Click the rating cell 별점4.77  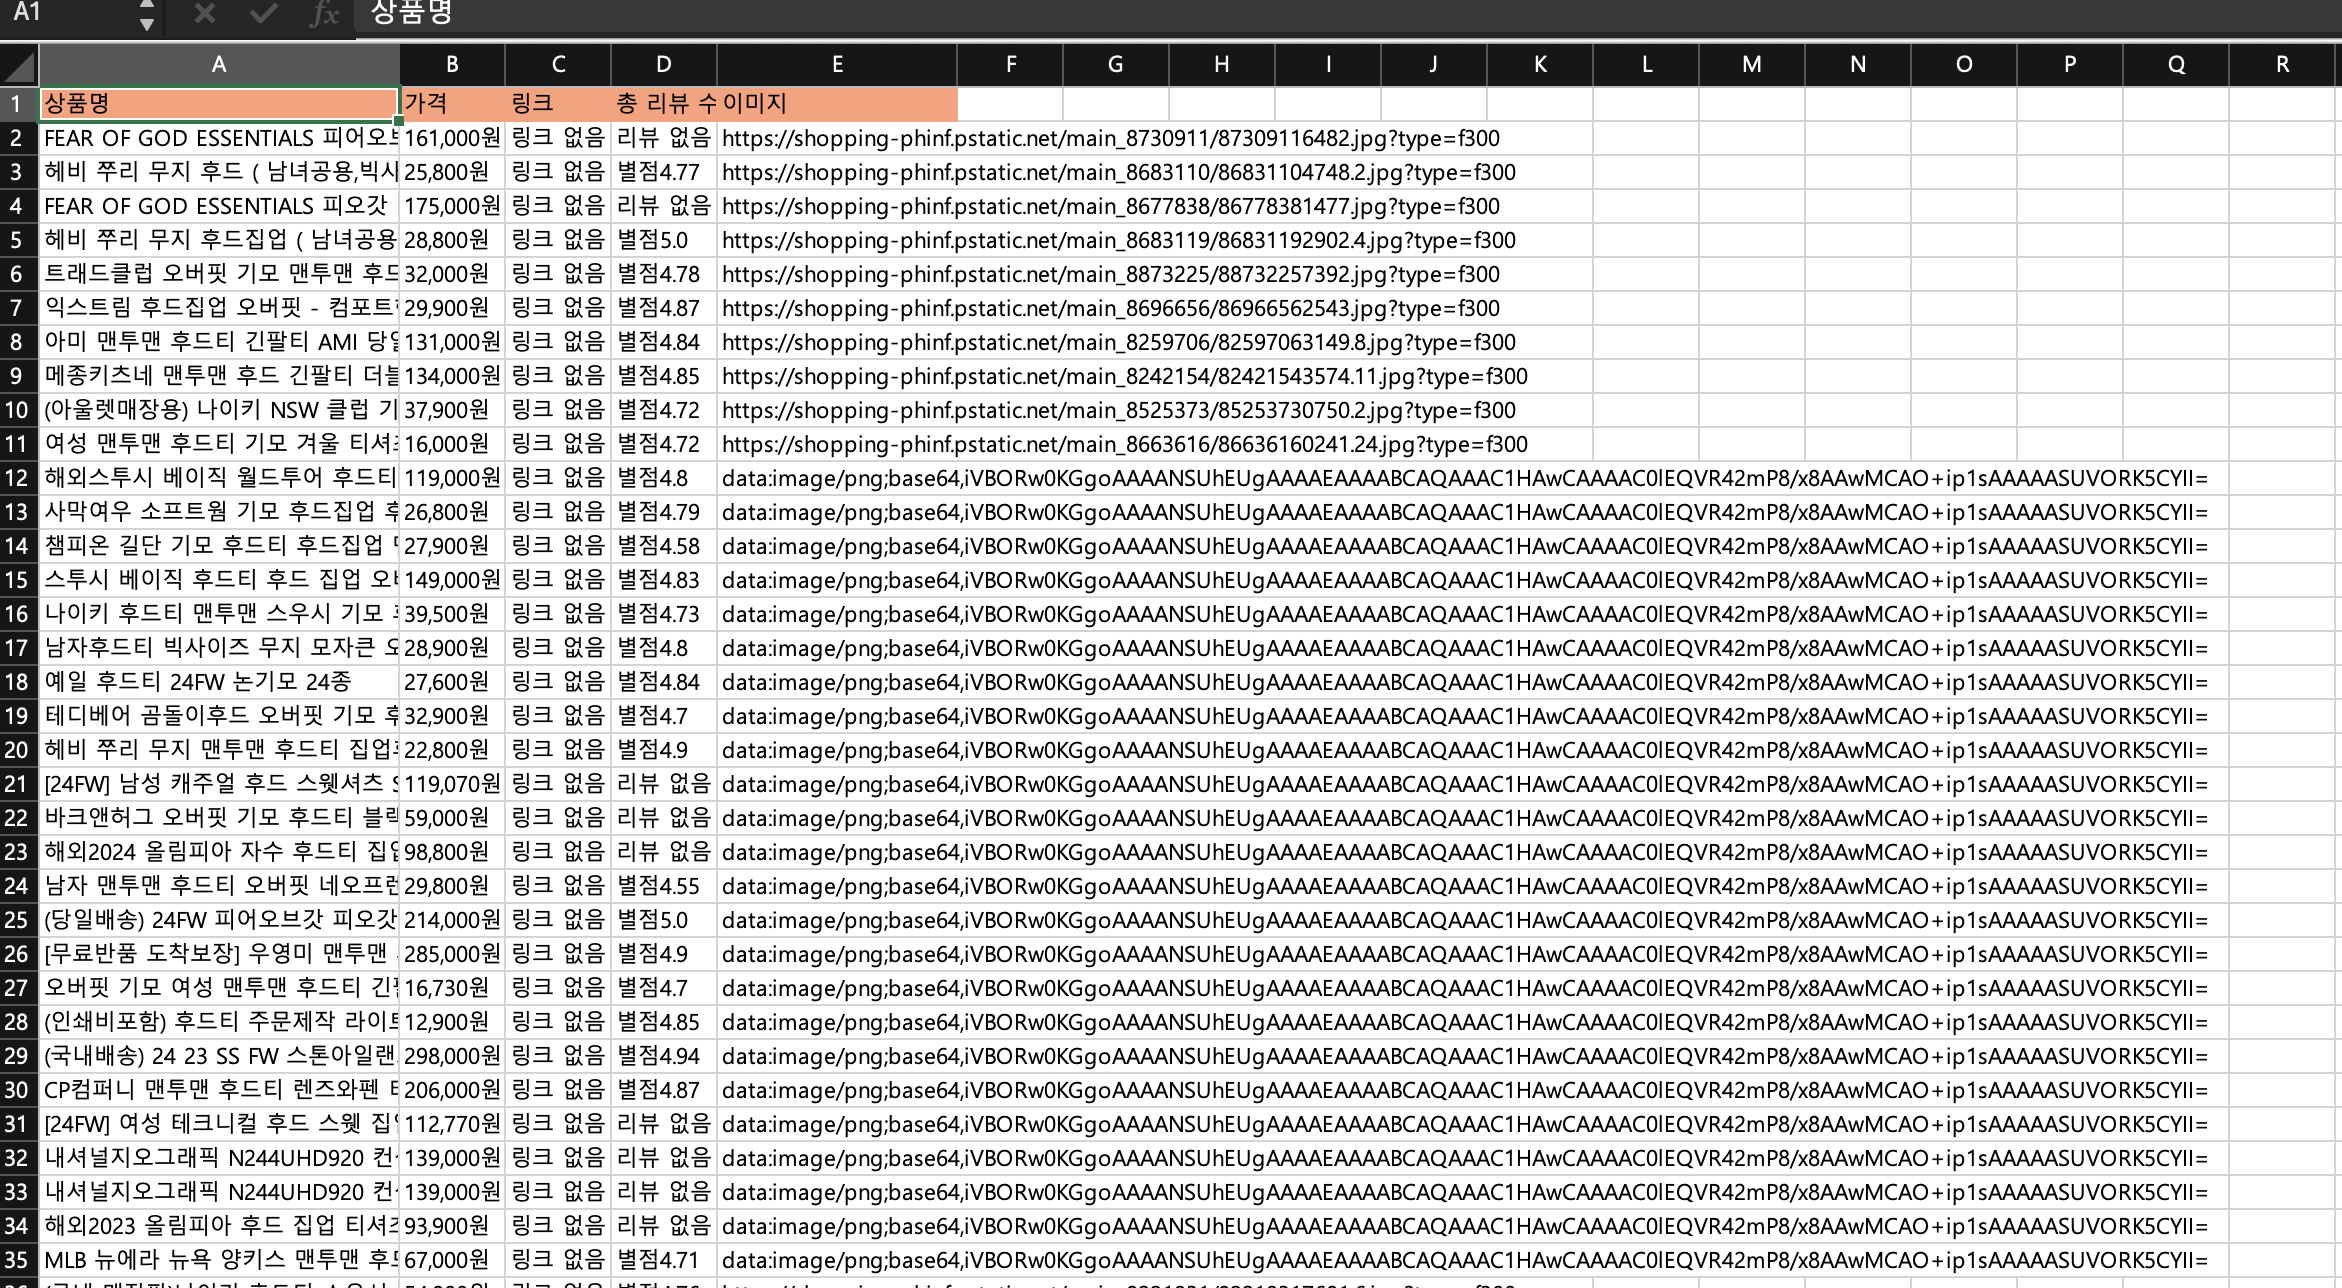click(x=664, y=172)
